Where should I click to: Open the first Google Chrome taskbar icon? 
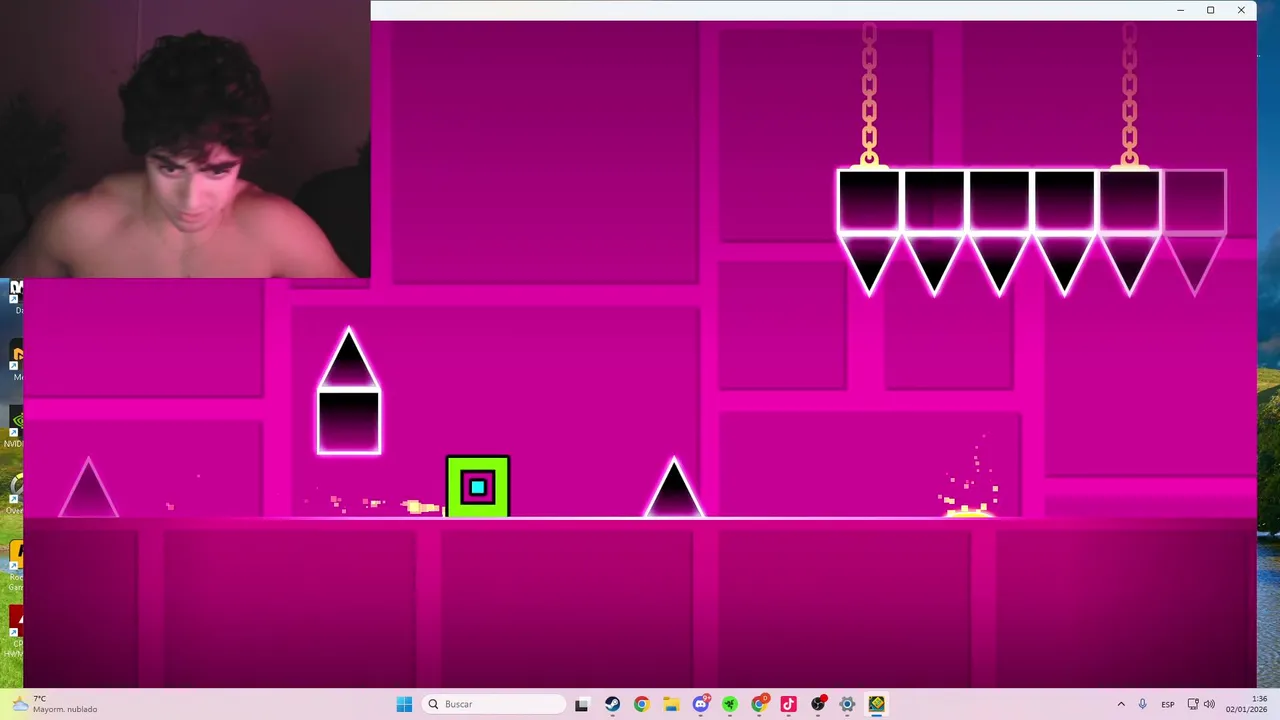641,704
